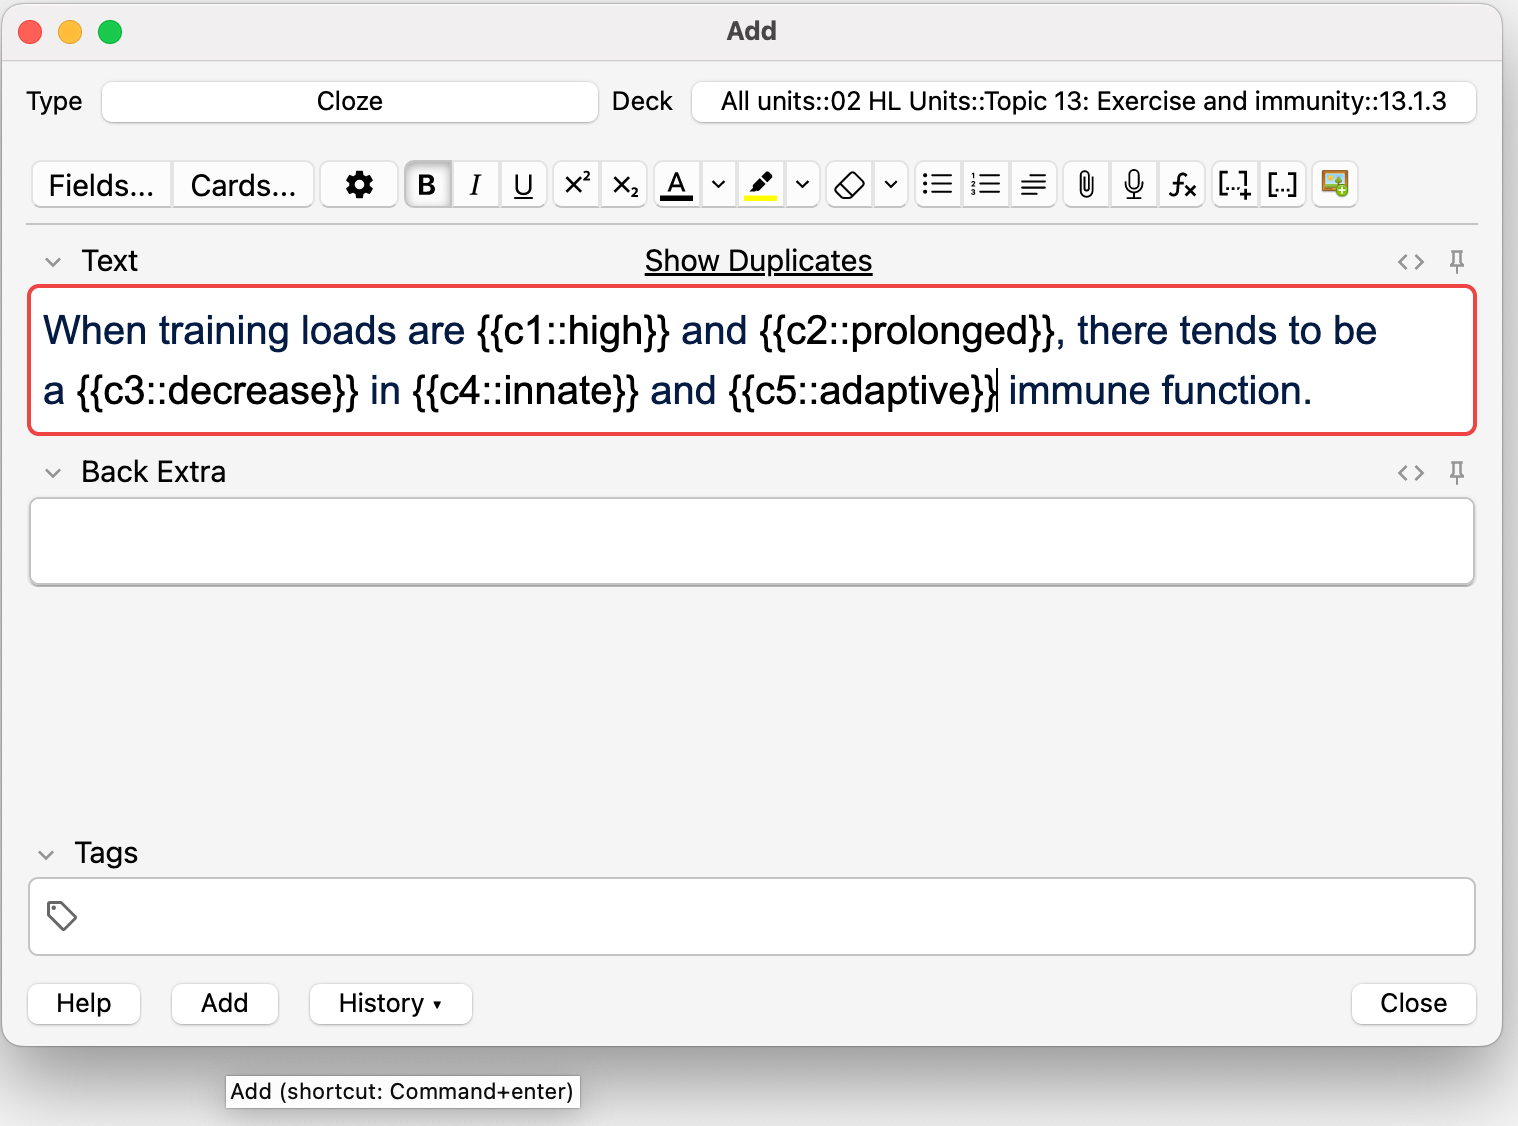Open the text color dropdown arrow
Image resolution: width=1518 pixels, height=1126 pixels.
click(718, 185)
